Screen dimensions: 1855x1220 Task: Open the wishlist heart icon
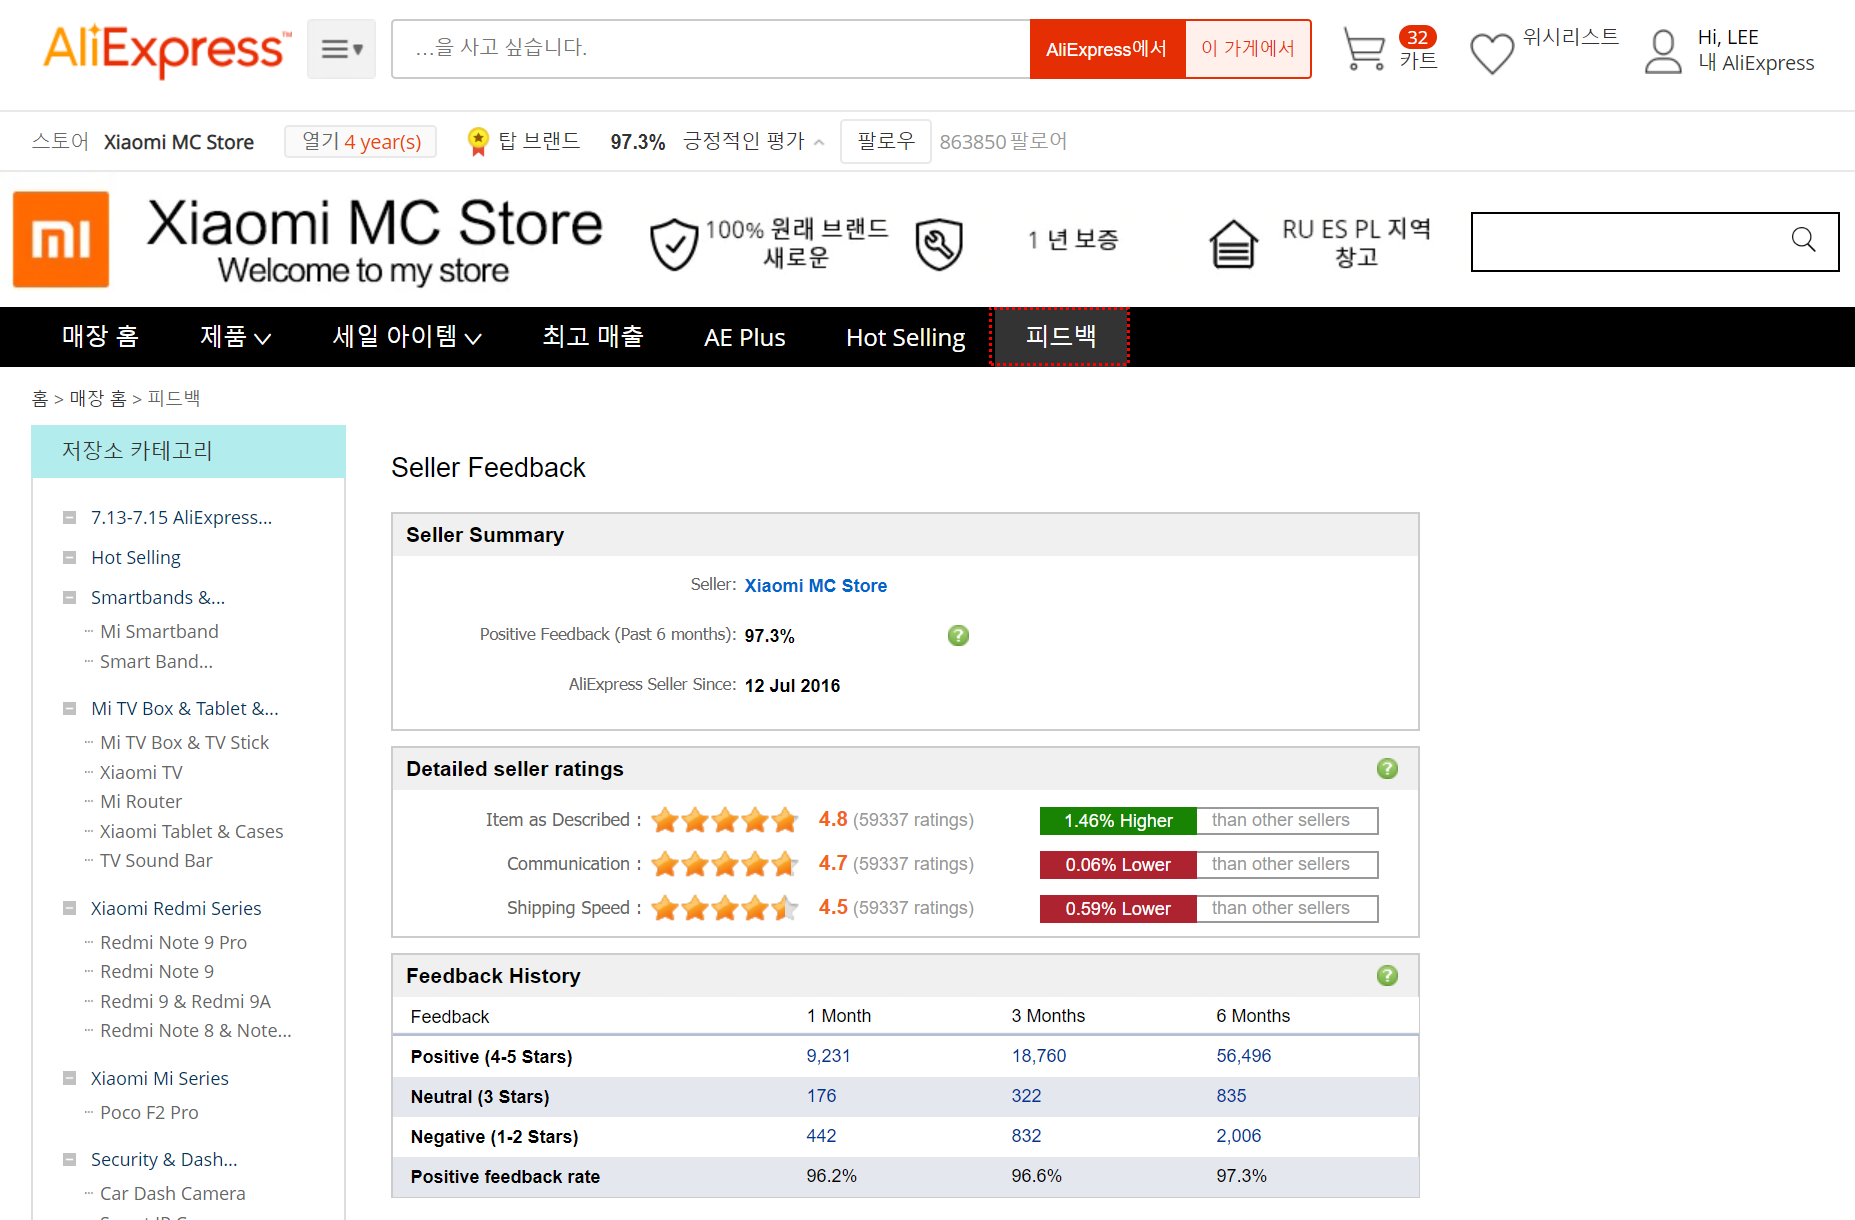coord(1492,53)
